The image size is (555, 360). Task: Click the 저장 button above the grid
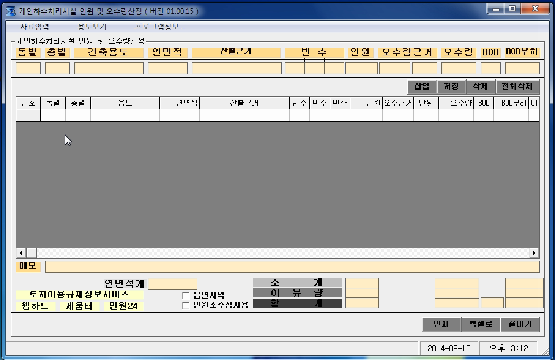[451, 87]
